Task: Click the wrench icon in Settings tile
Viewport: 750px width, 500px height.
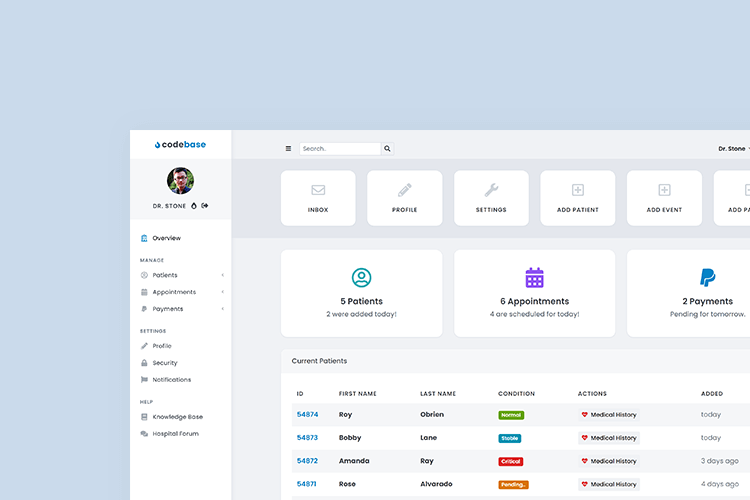Action: coord(491,190)
